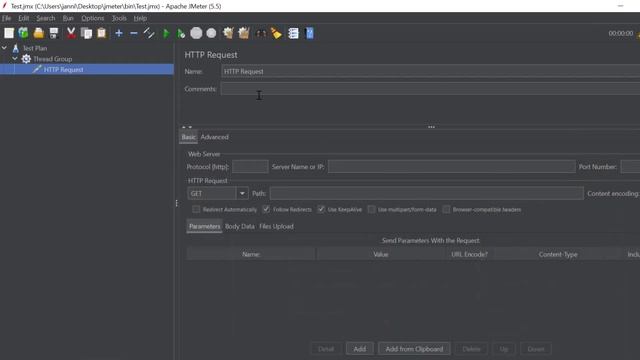
Task: Click the Reset Search icon
Action: point(276,33)
